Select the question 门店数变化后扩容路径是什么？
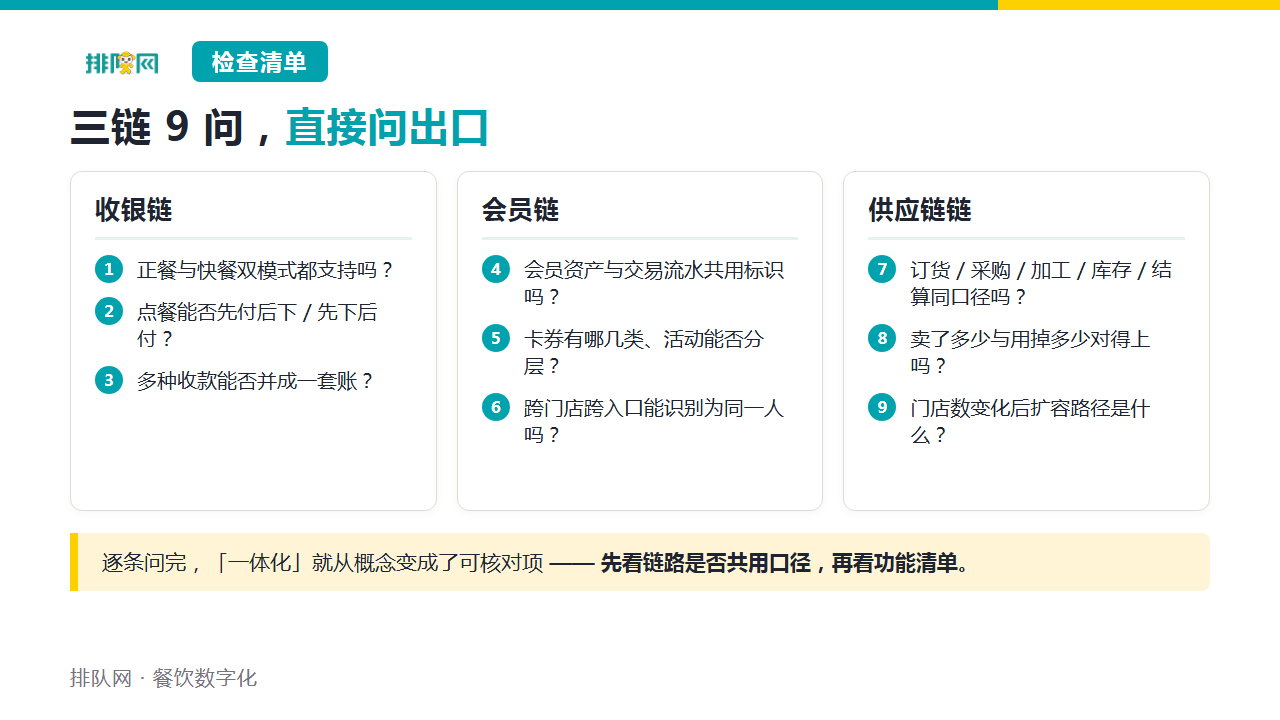1280x720 pixels. point(1030,421)
